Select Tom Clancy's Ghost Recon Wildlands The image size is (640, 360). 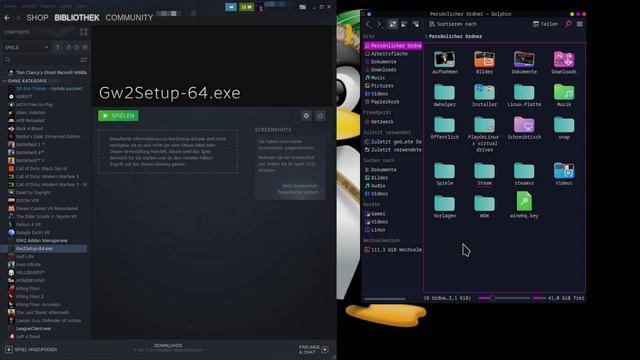[x=48, y=73]
